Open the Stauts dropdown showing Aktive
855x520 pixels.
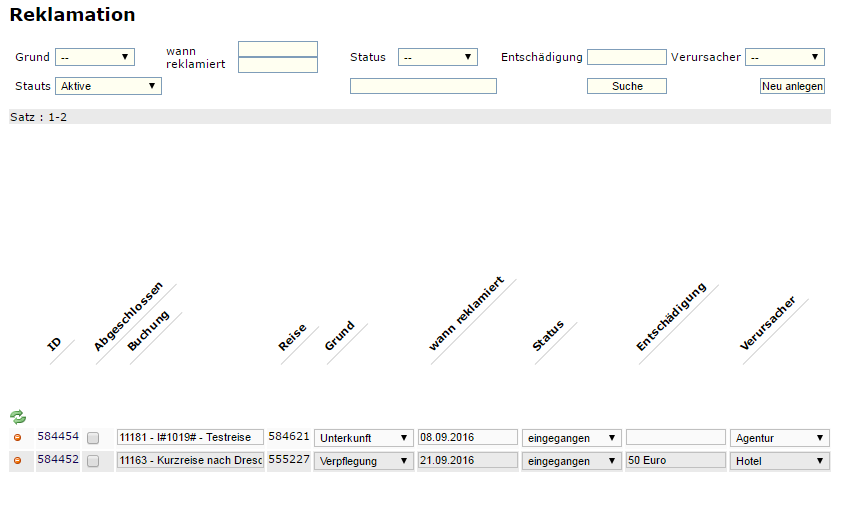tap(108, 86)
